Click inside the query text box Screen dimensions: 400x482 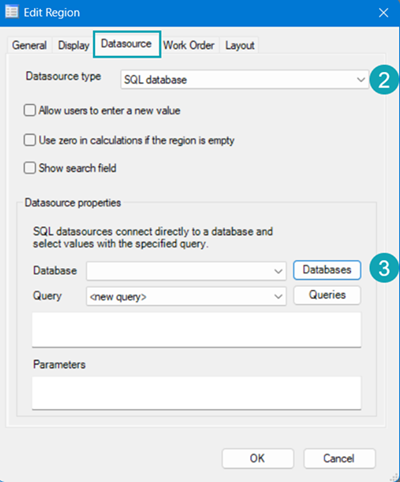(x=196, y=330)
